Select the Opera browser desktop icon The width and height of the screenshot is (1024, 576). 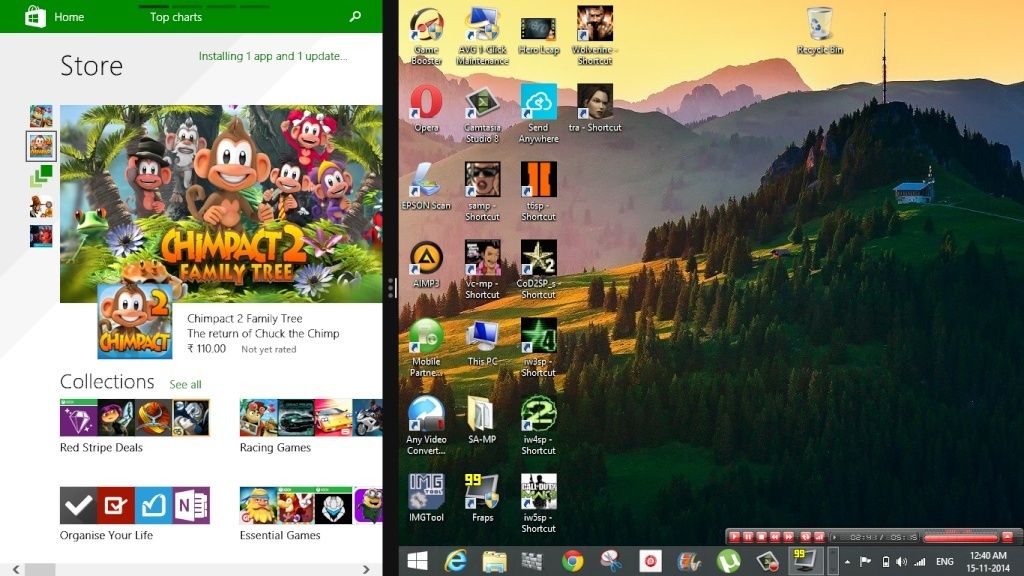tap(426, 109)
